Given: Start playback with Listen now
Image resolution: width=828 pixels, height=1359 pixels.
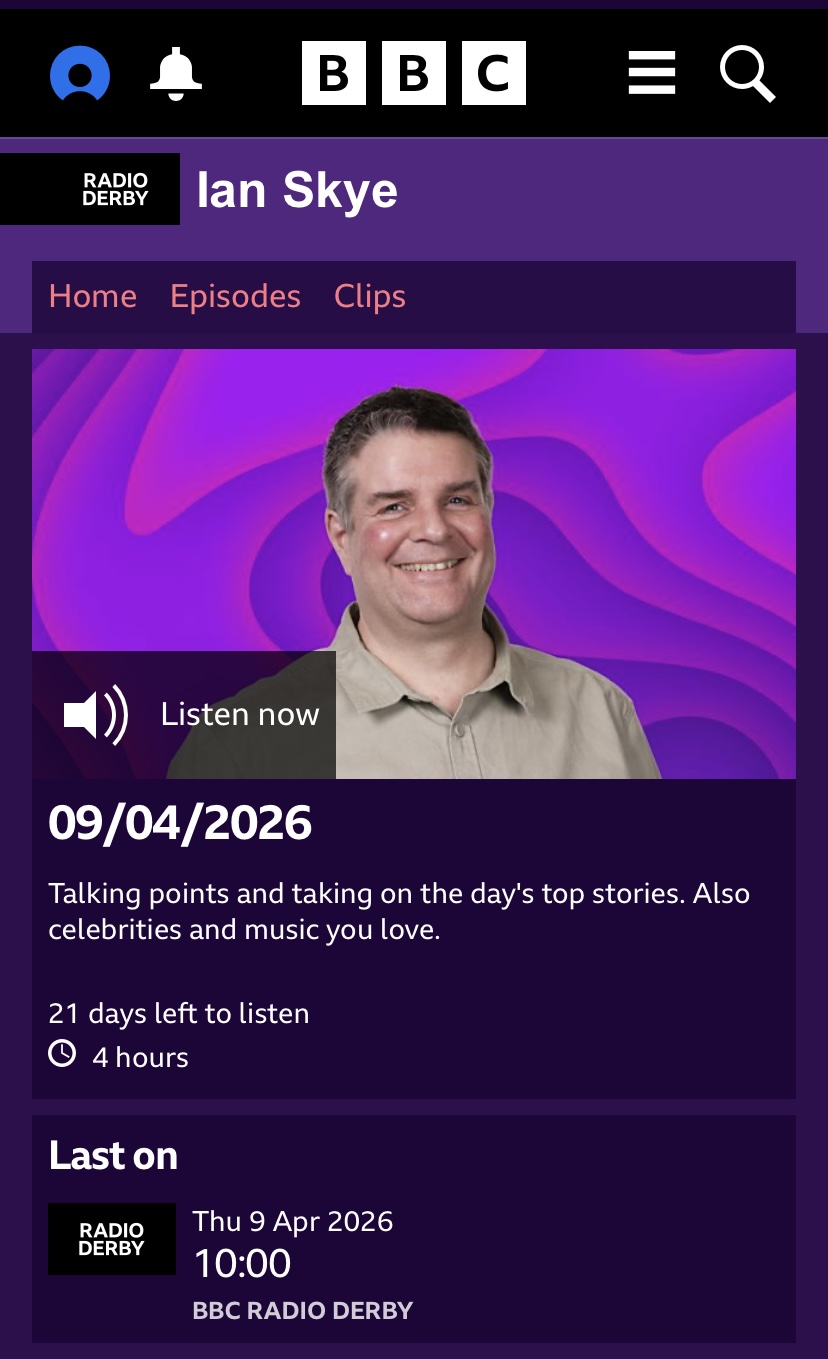Looking at the screenshot, I should tap(184, 714).
